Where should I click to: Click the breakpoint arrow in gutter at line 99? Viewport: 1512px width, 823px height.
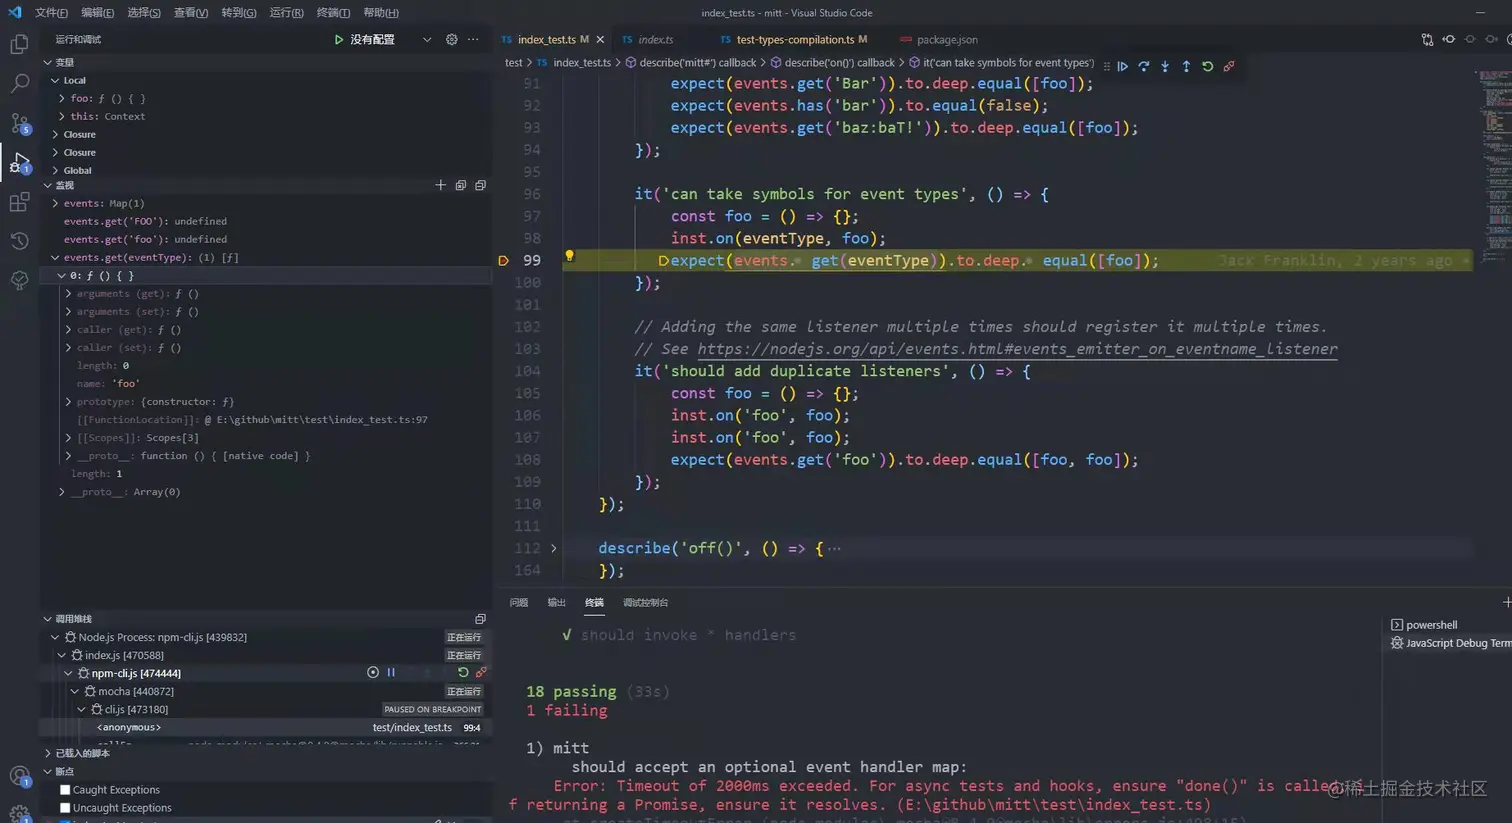click(x=503, y=261)
